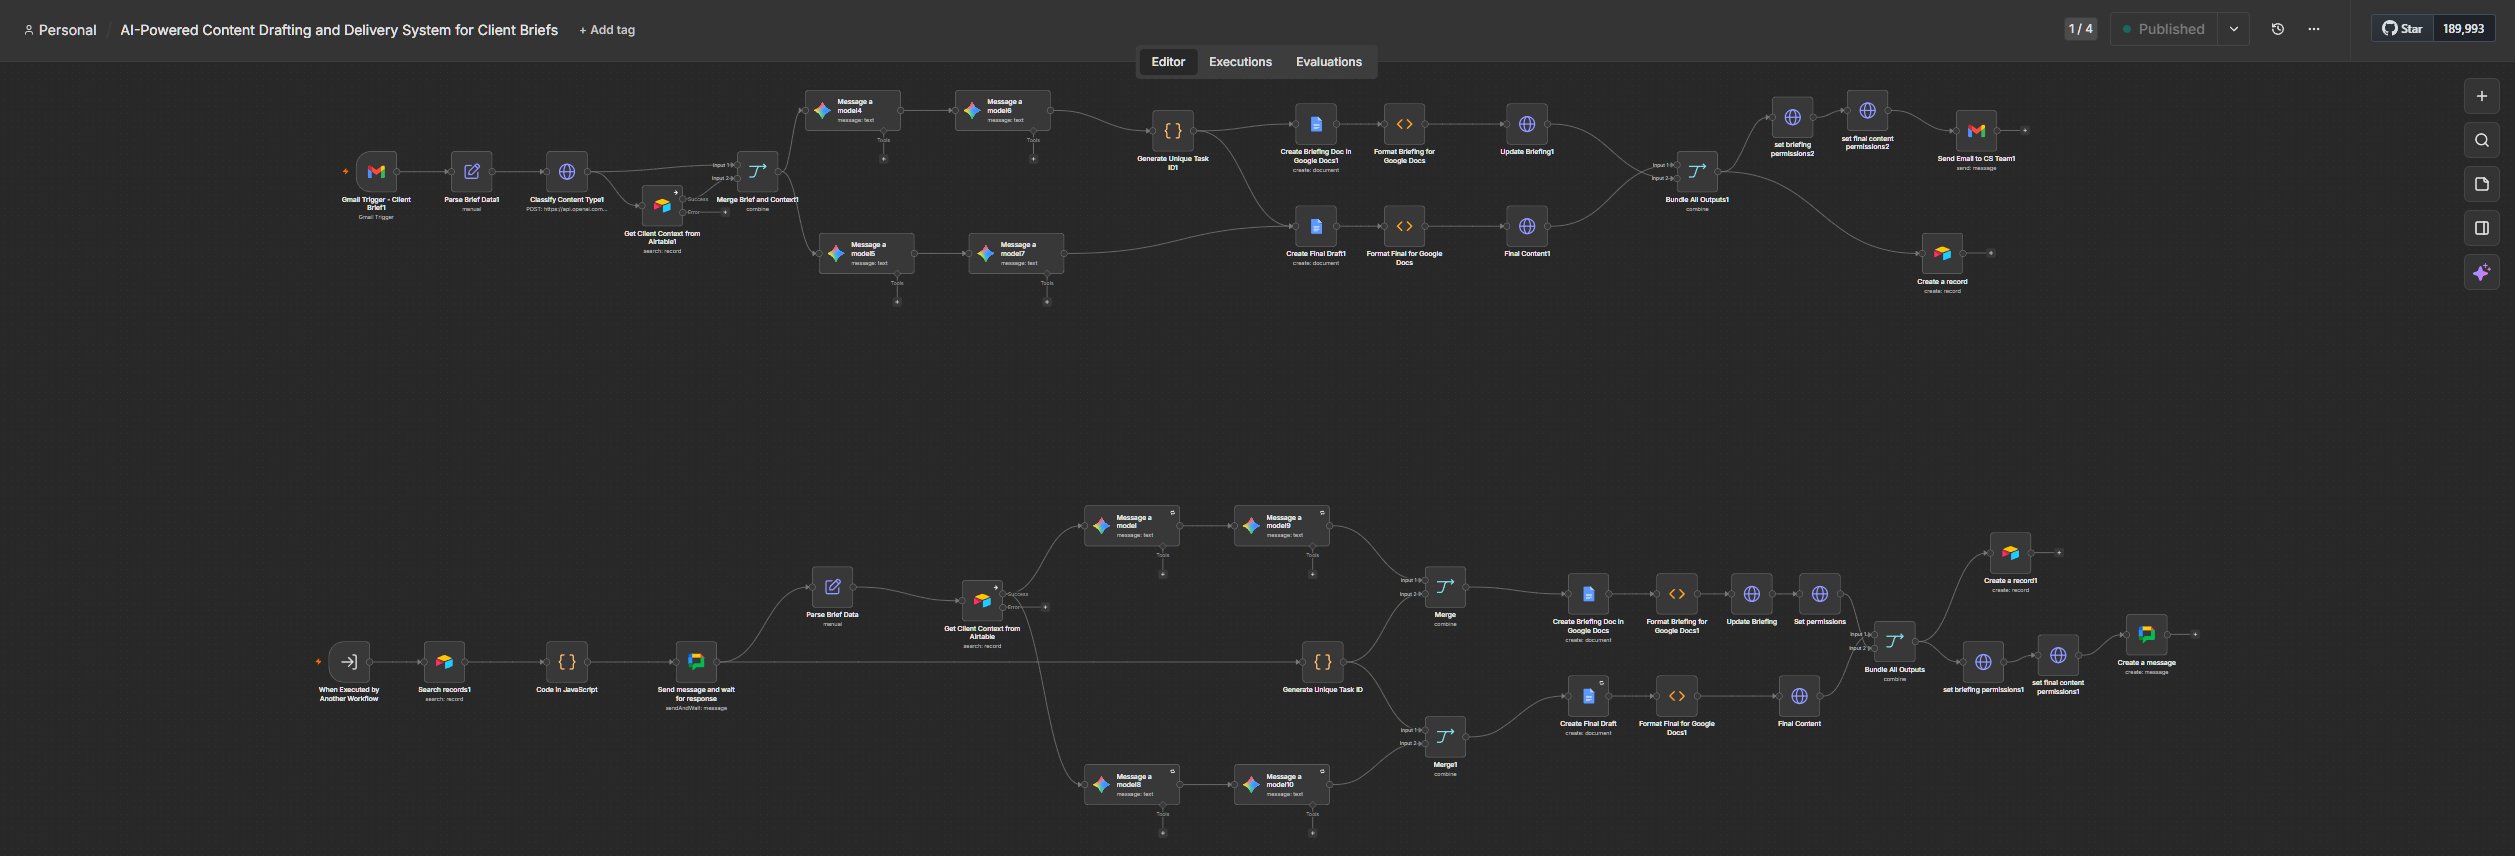Select the When Executed by Another Workflow trigger

click(349, 662)
